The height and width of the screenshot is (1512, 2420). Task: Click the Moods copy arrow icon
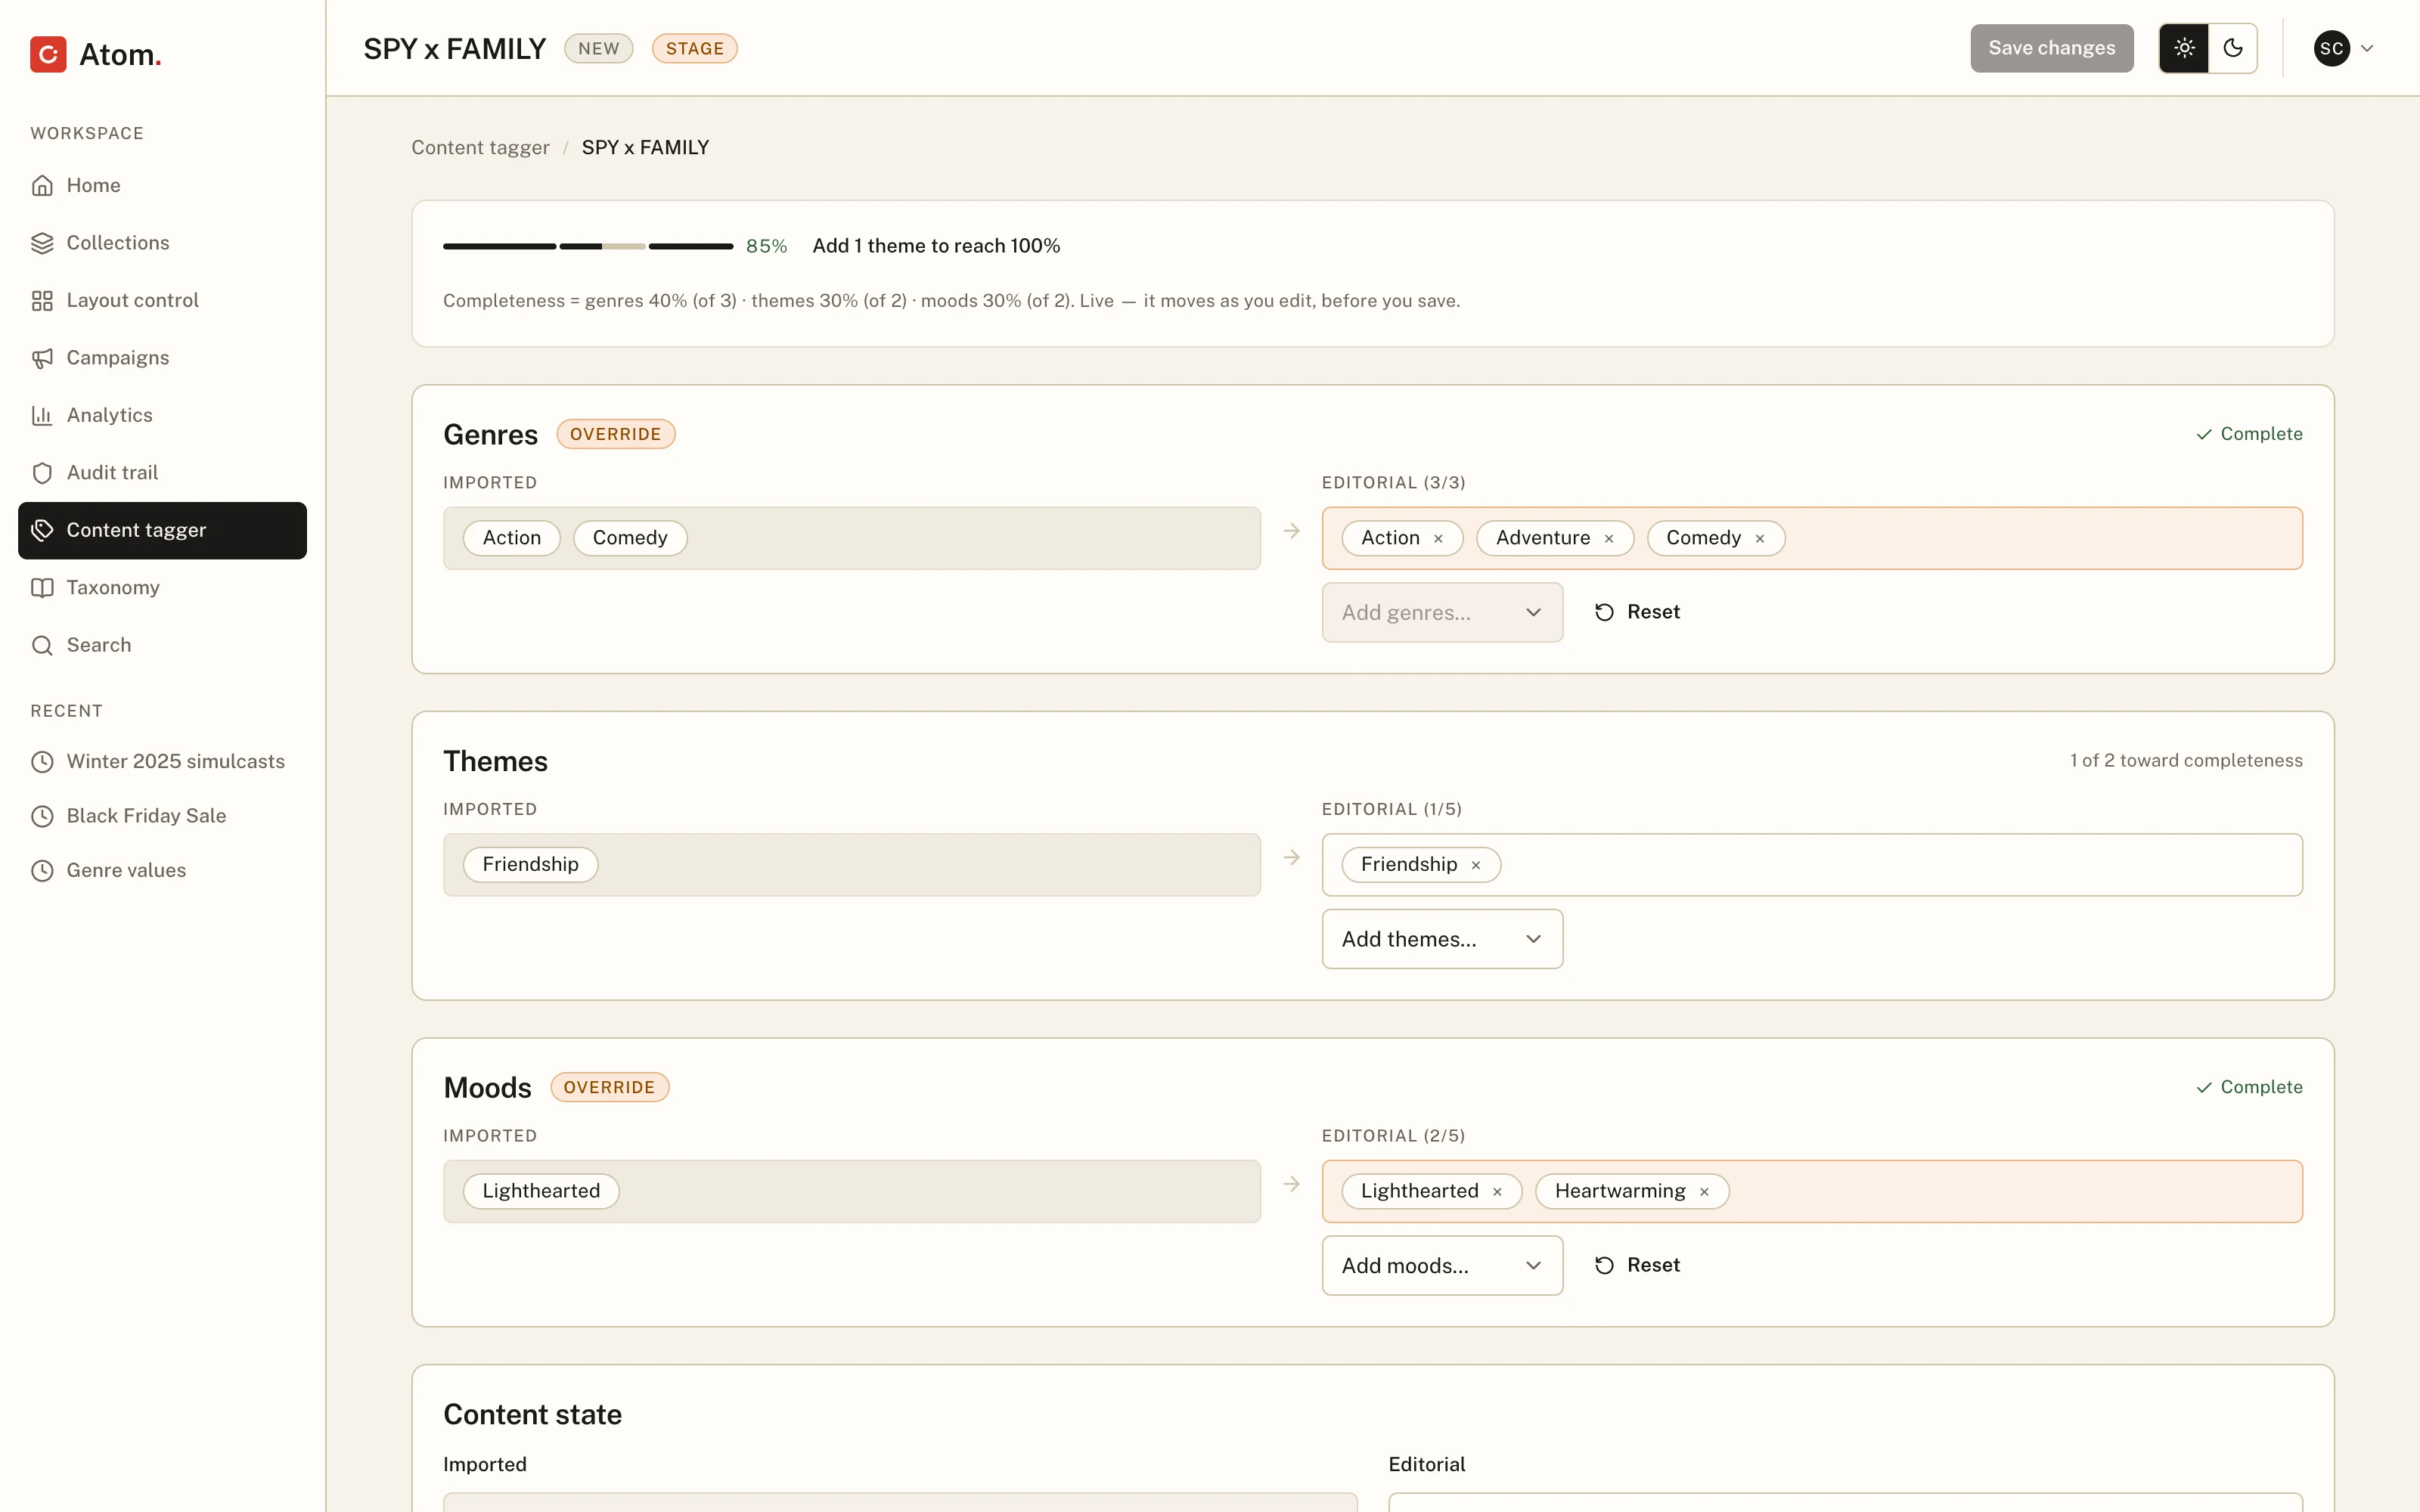coord(1291,1184)
